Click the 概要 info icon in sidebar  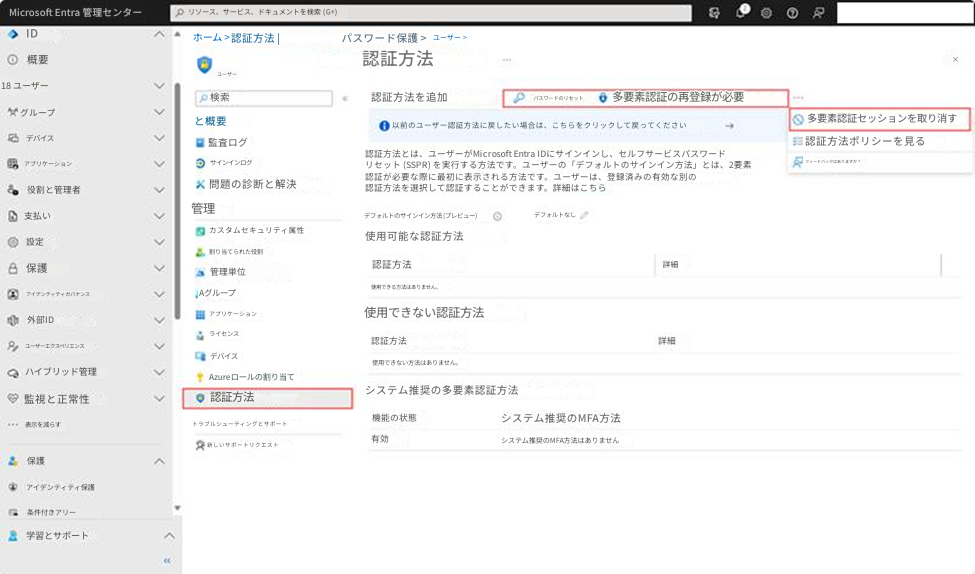point(12,60)
